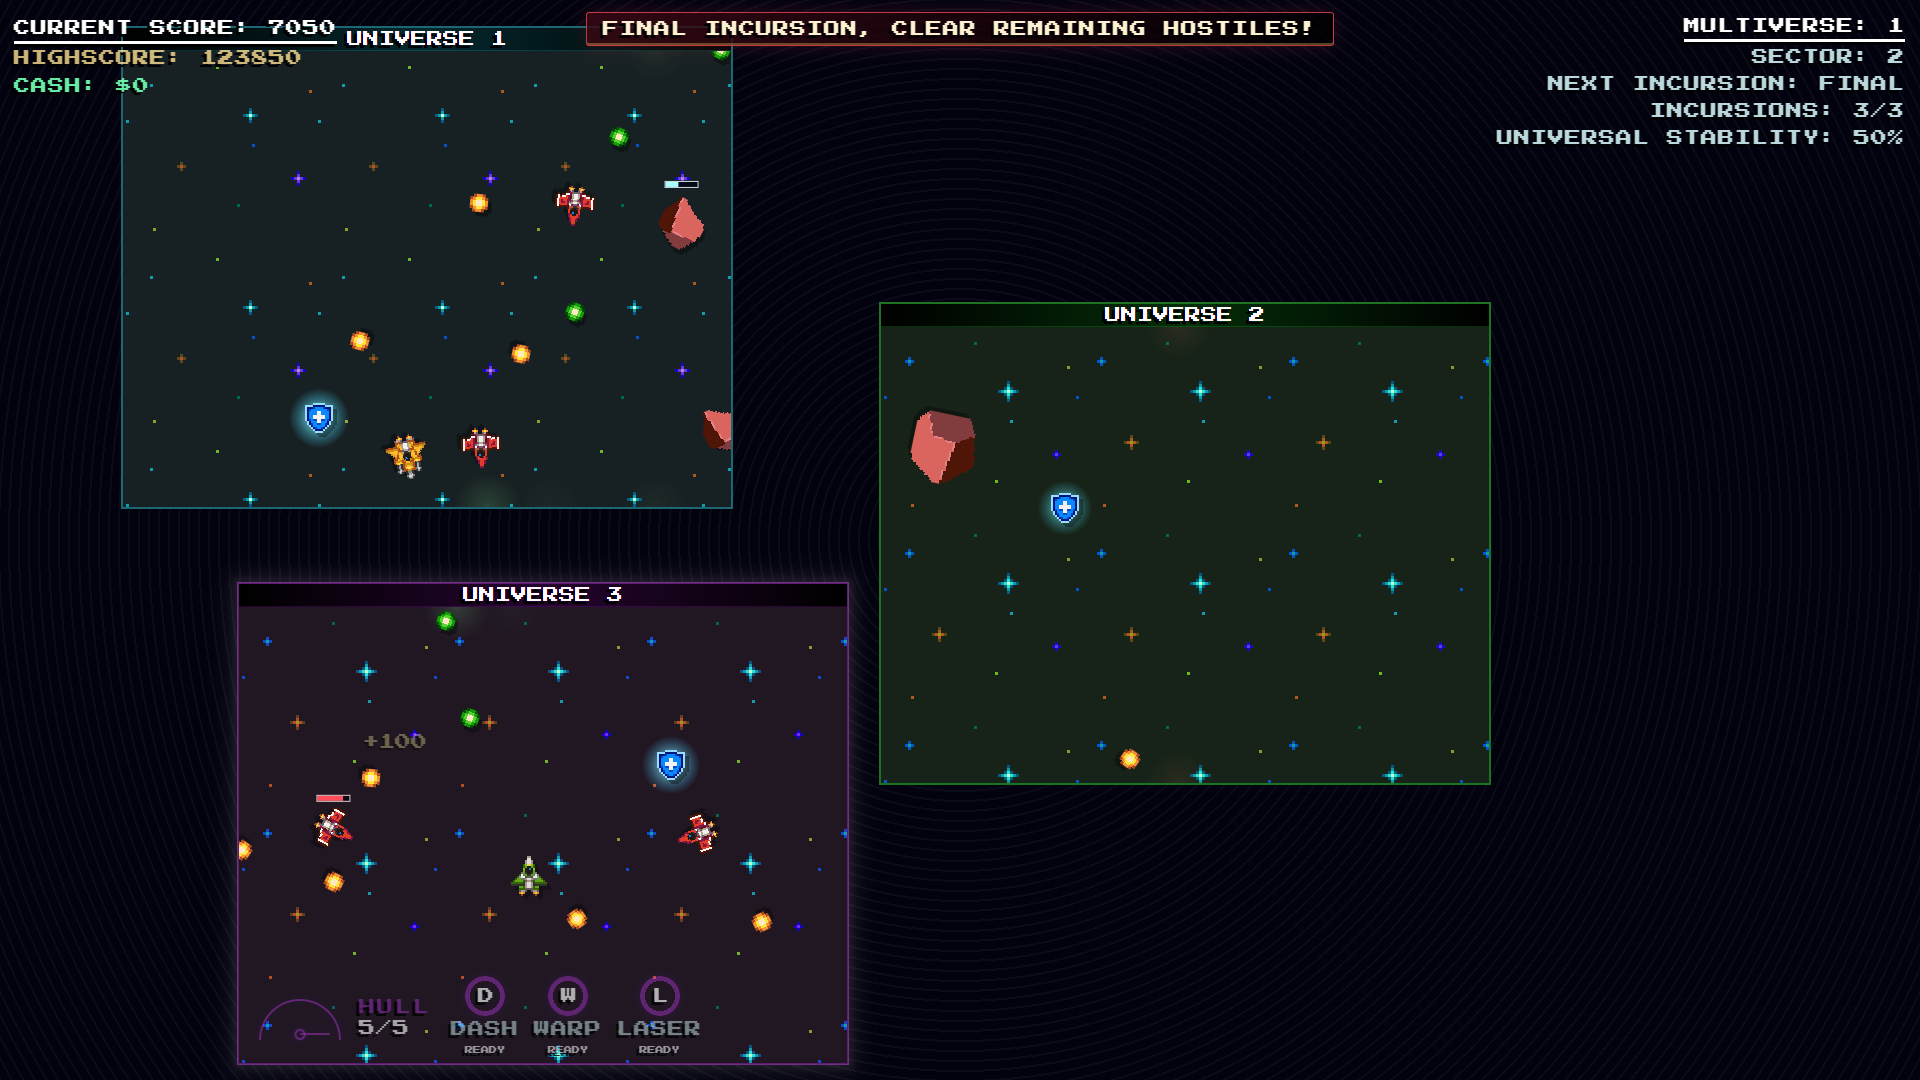Click the green orb under the Universe 3 title

(x=446, y=621)
